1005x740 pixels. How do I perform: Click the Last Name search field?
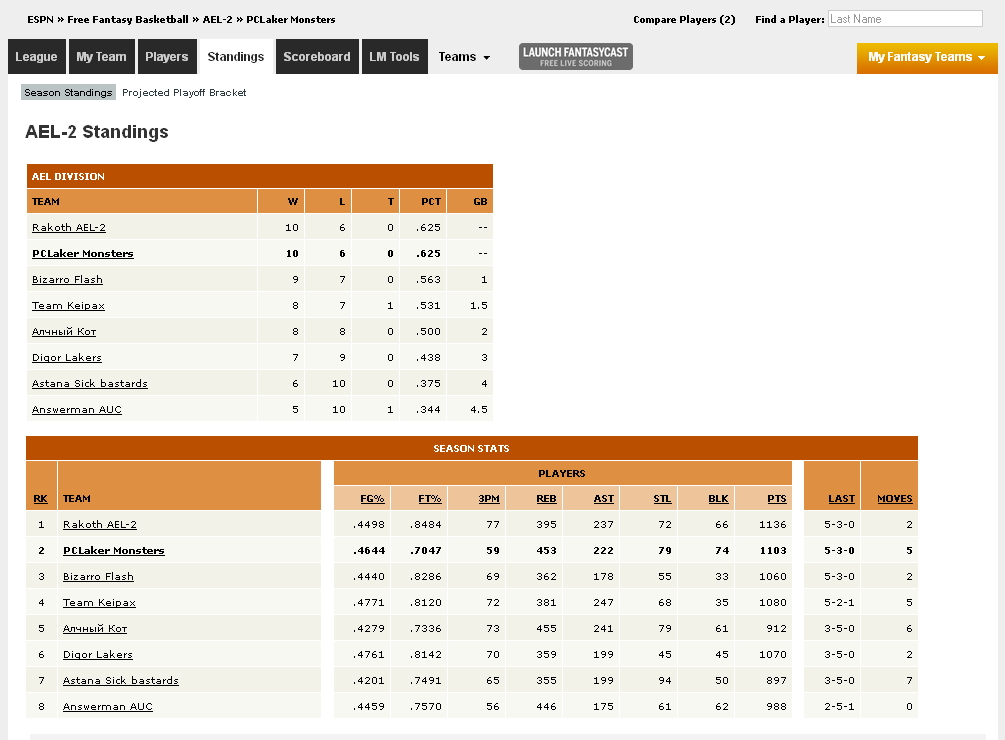click(x=905, y=19)
